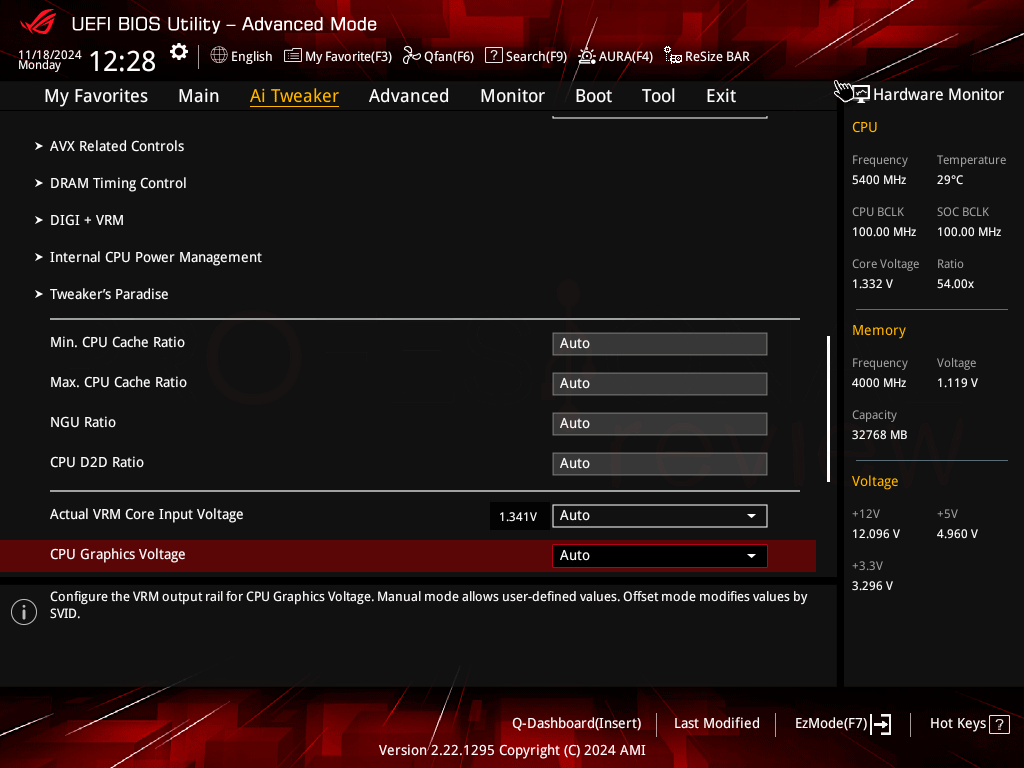Open the Advanced tab

pos(409,96)
